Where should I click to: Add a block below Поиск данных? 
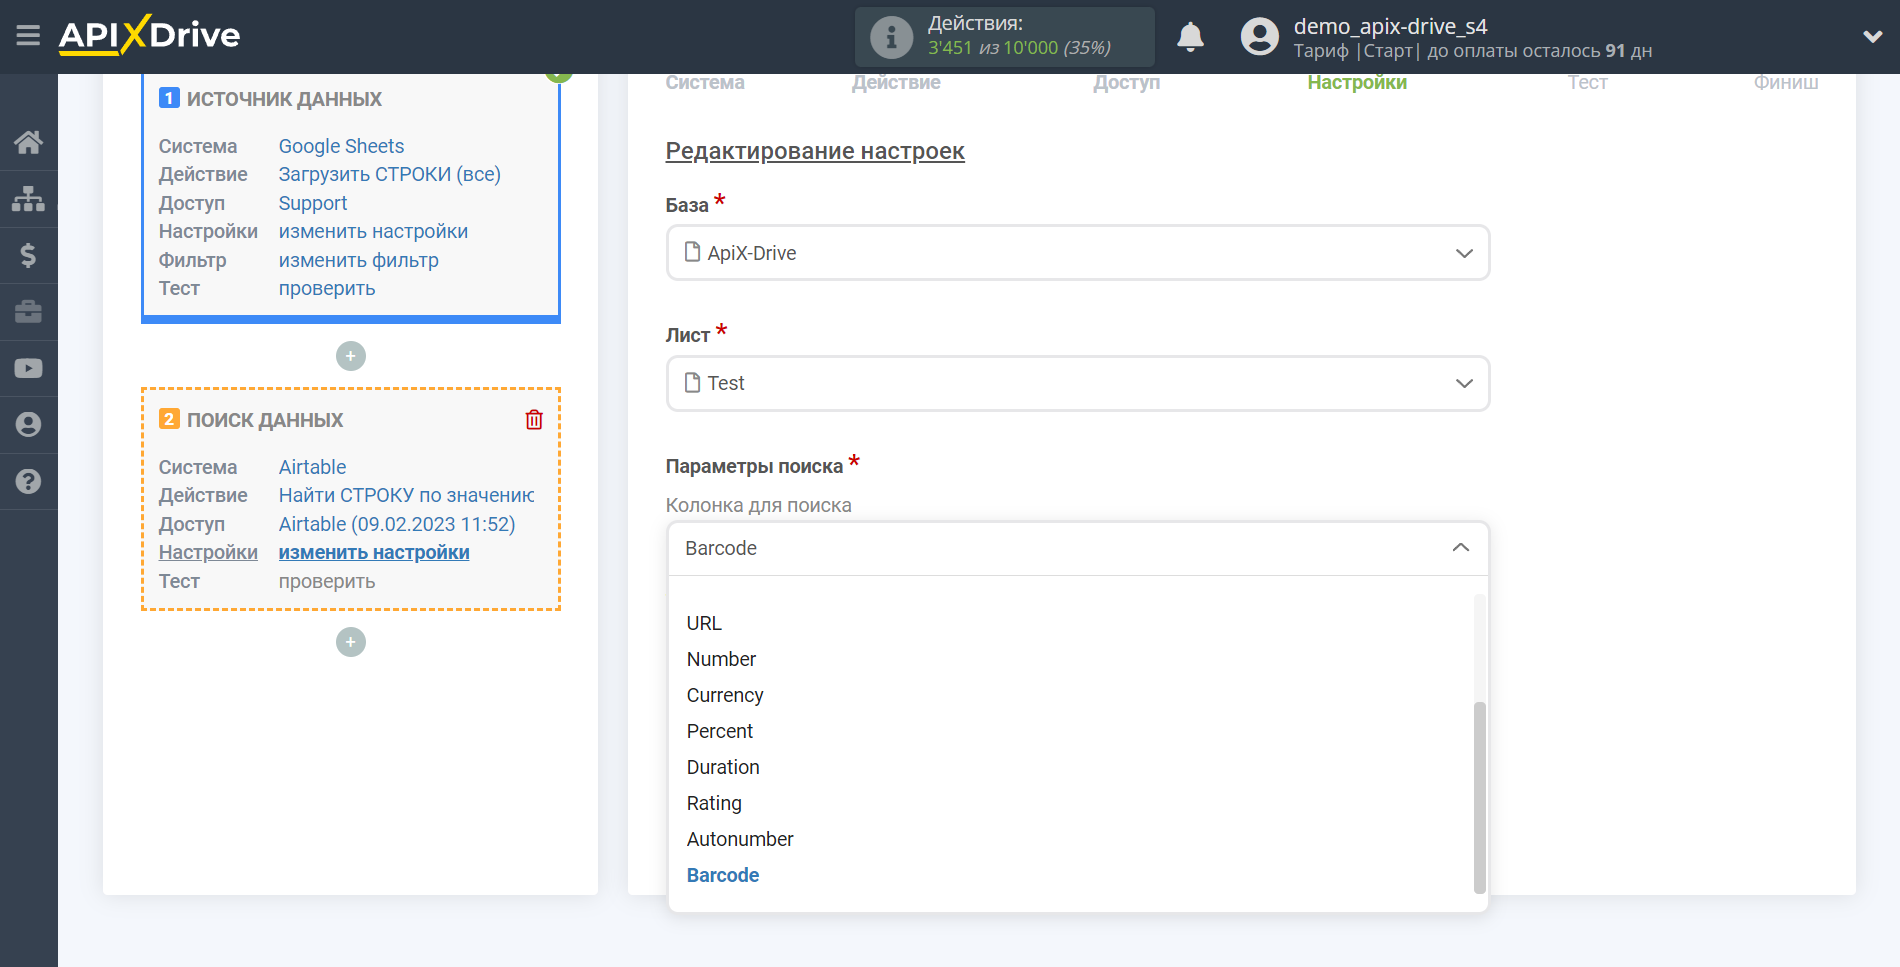pos(351,642)
